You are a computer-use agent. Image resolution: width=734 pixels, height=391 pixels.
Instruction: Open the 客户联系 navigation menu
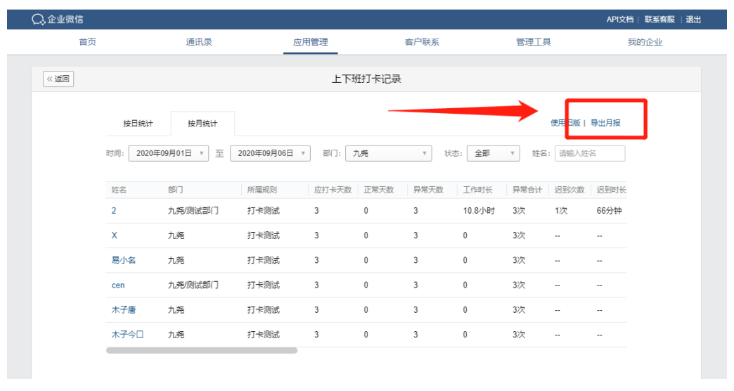[422, 42]
